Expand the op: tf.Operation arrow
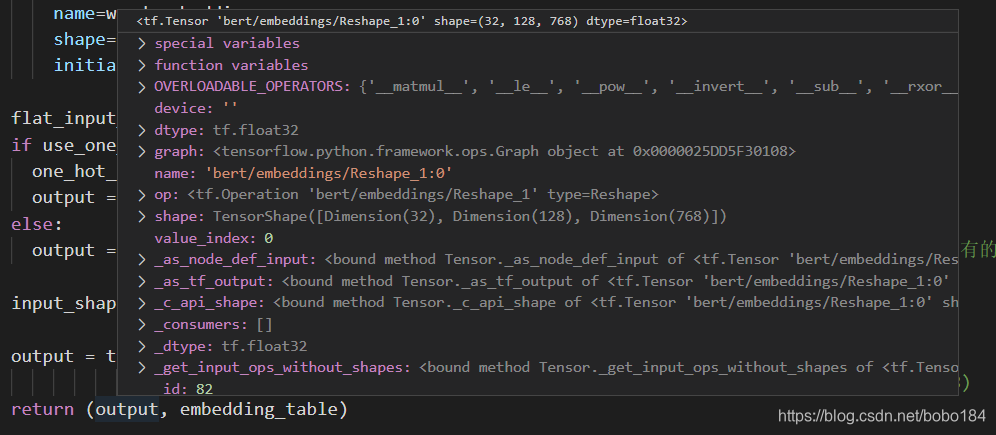This screenshot has width=996, height=435. tap(142, 195)
